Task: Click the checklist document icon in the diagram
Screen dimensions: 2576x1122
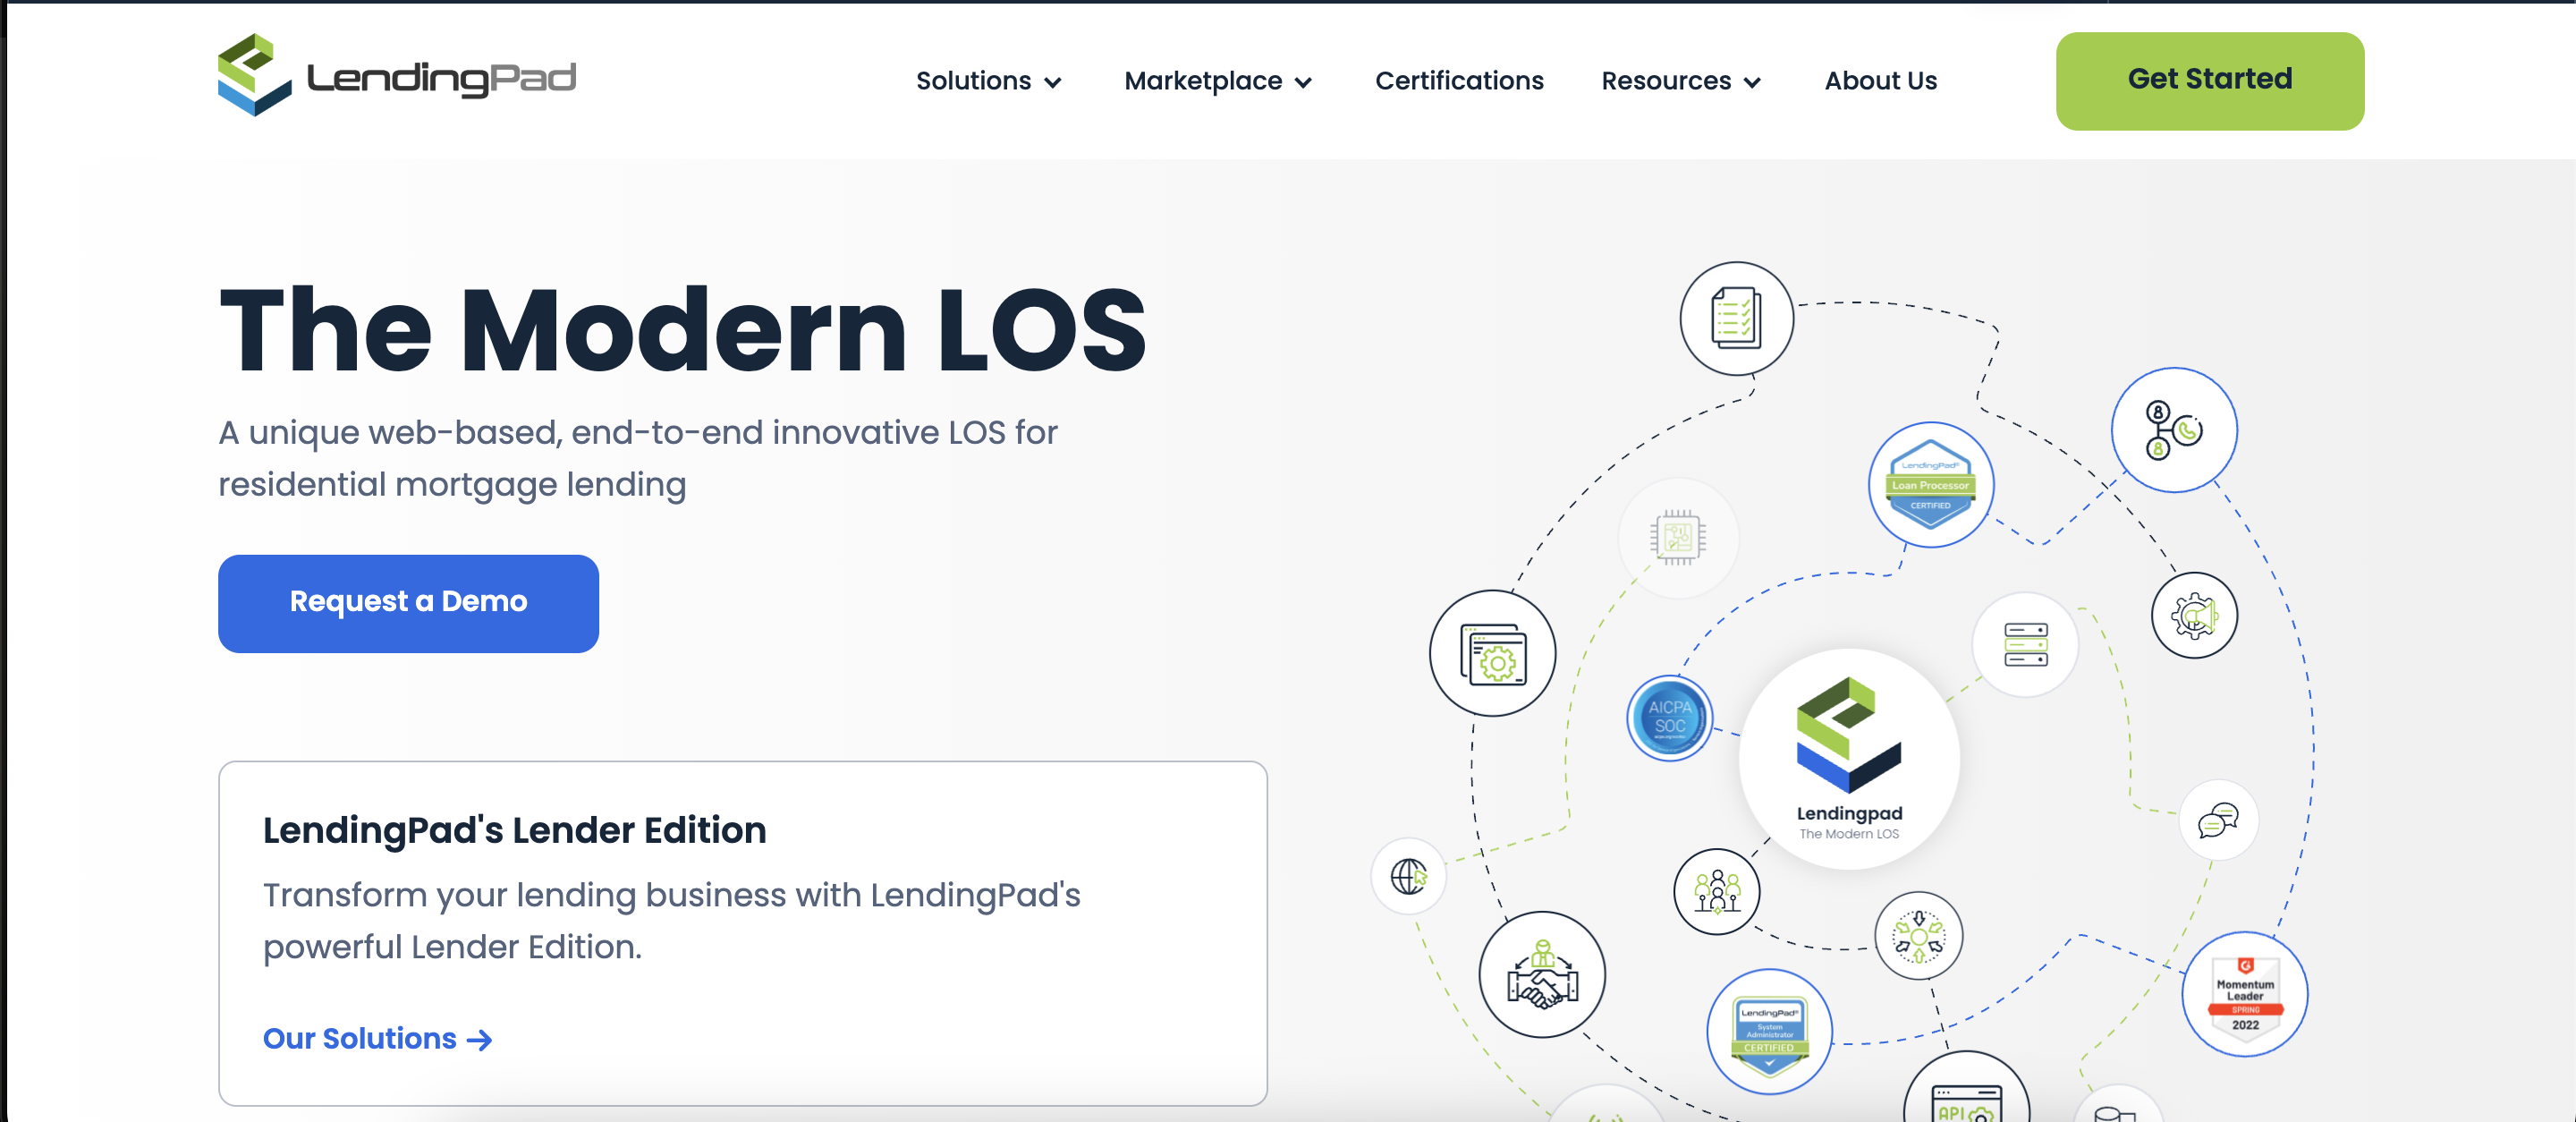Action: [x=1736, y=318]
